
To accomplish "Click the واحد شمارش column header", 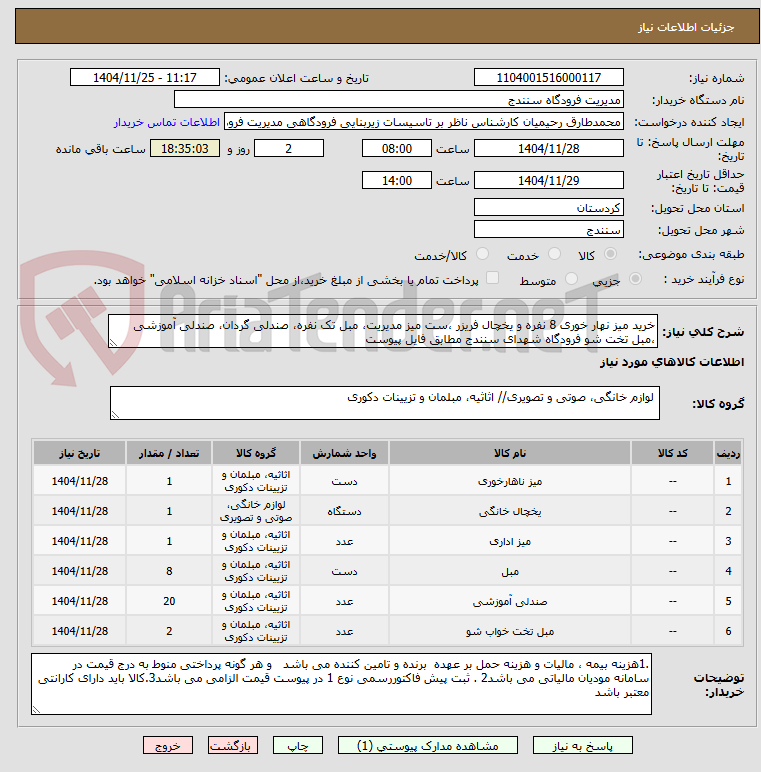I will pos(344,453).
